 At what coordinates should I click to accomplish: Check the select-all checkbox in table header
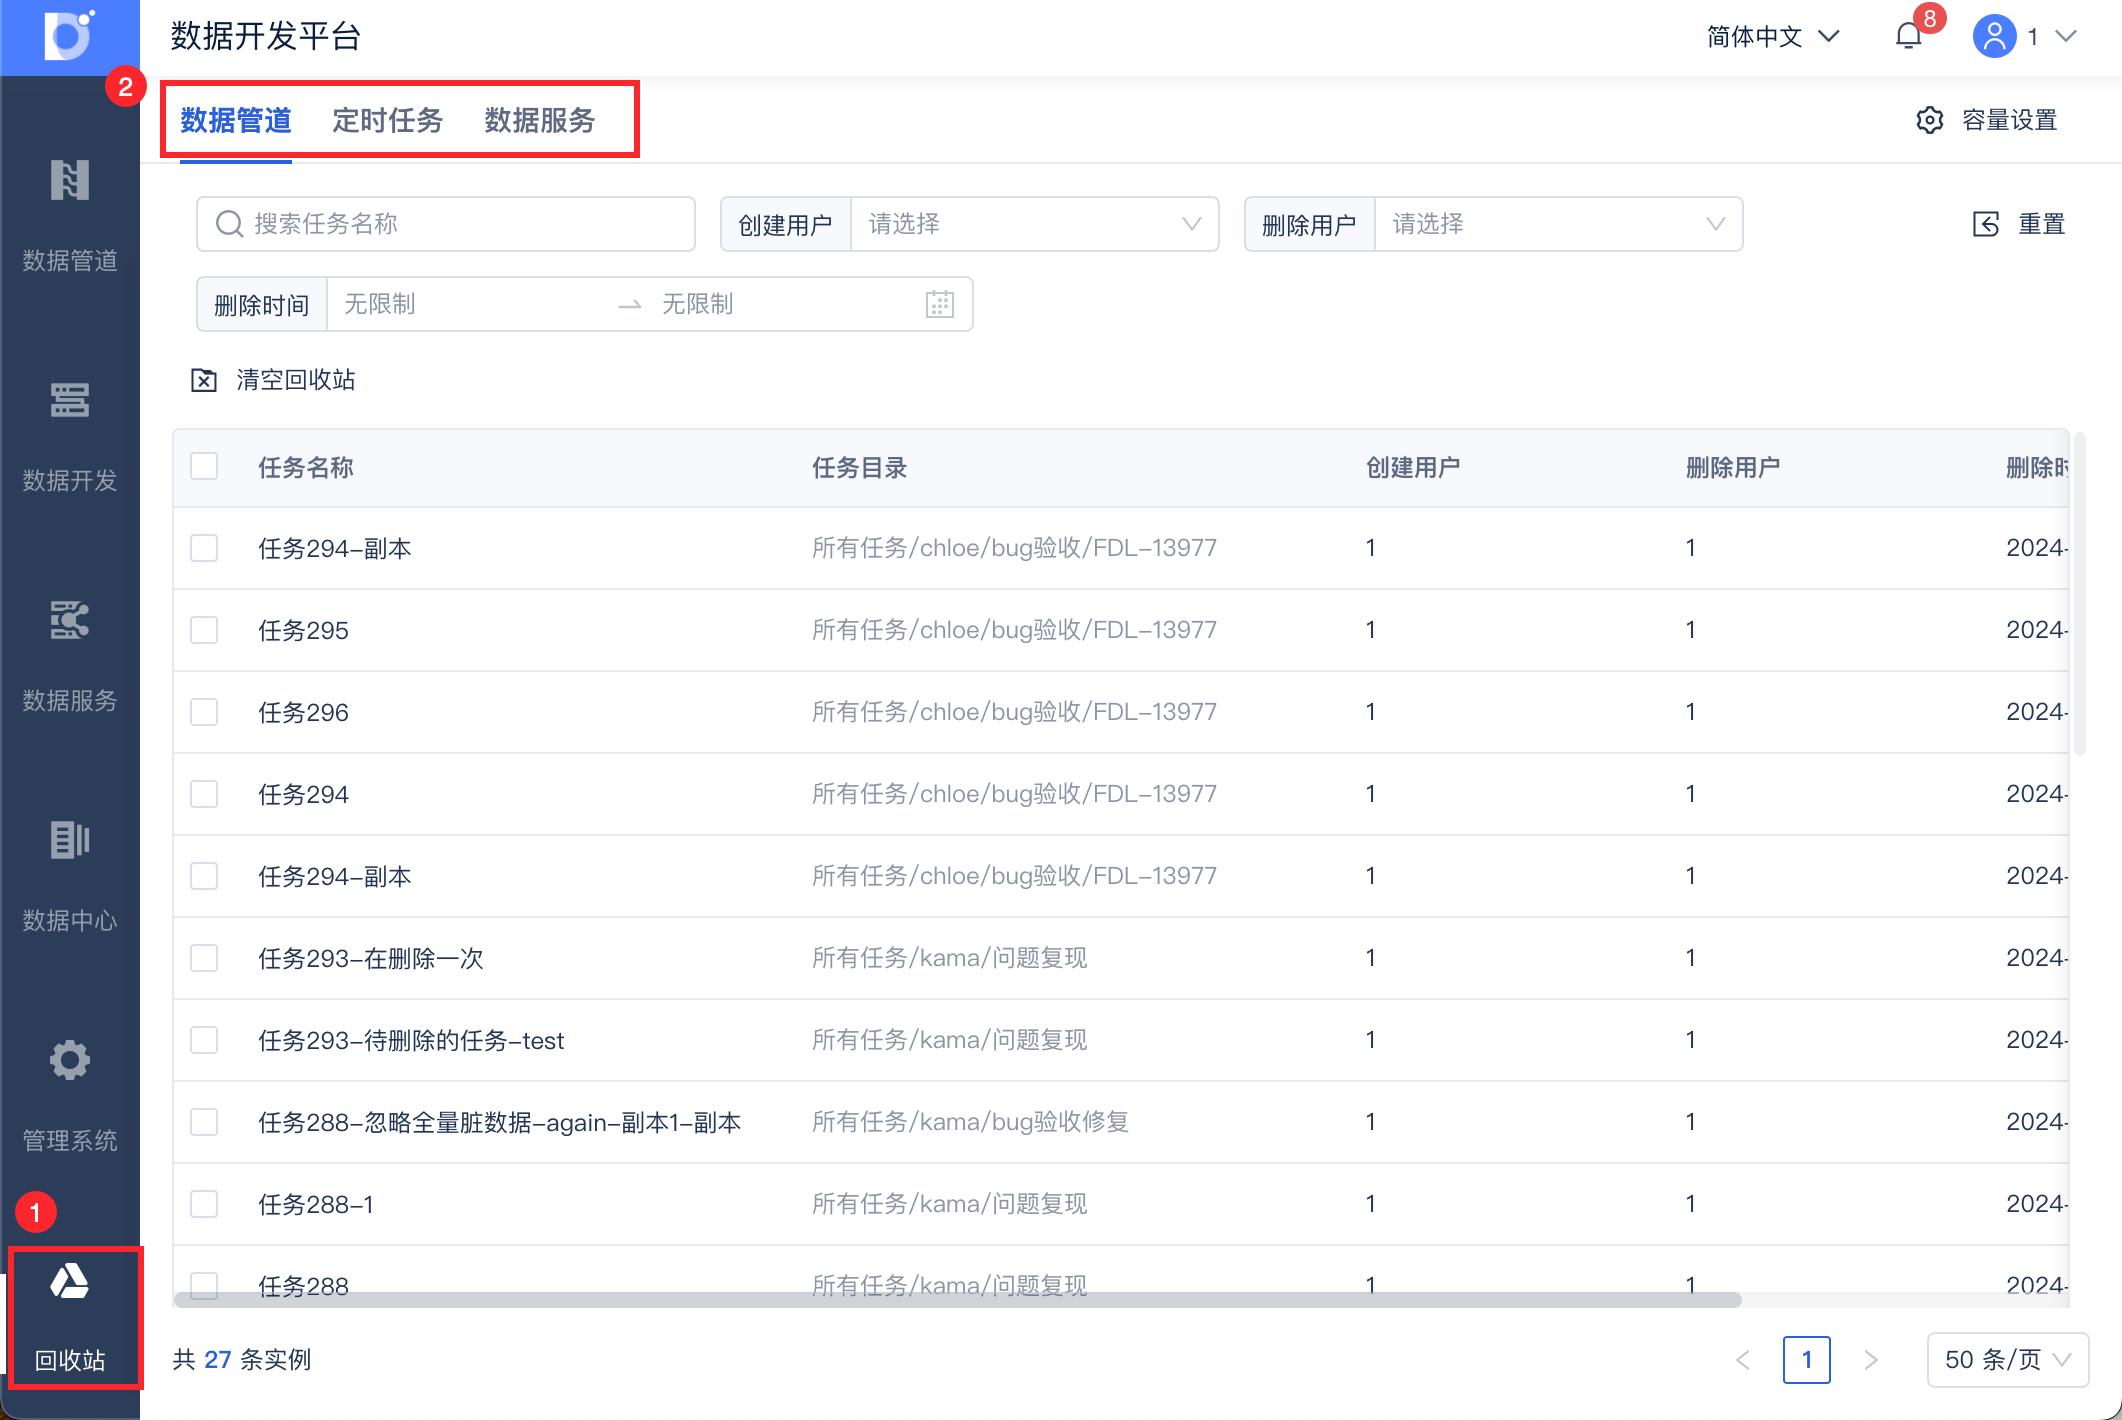[x=204, y=467]
